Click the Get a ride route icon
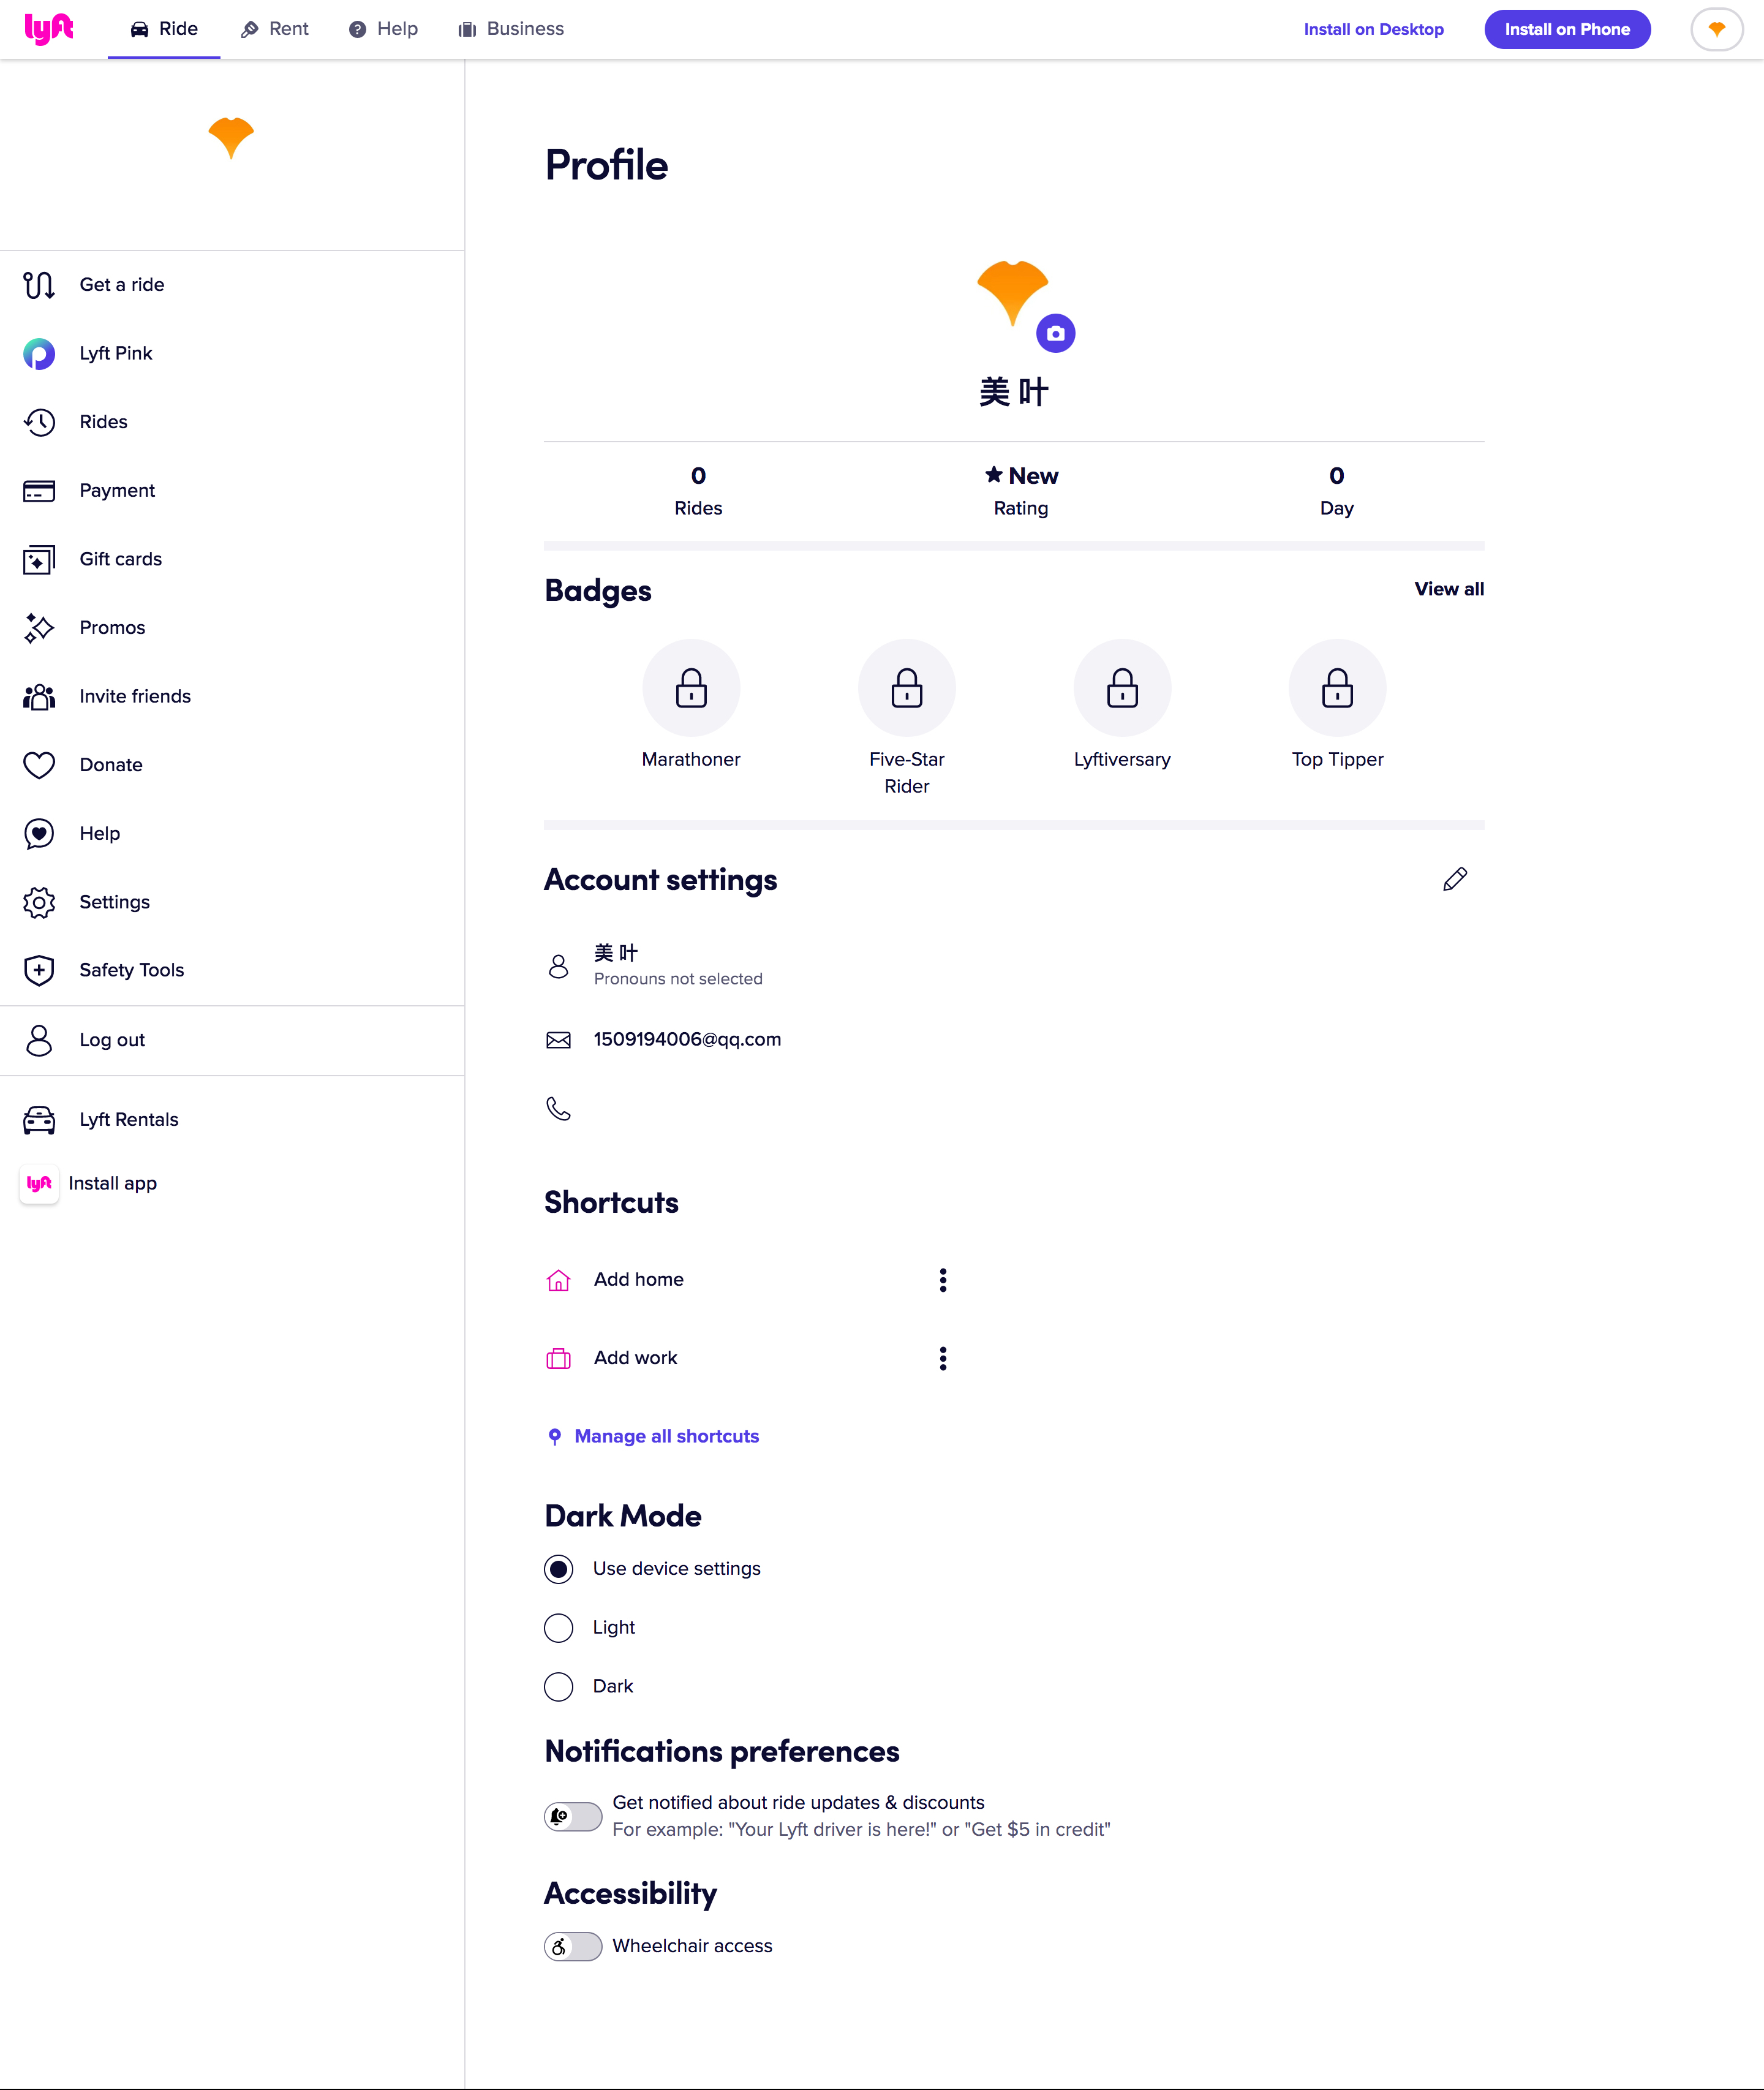Screen dimensions: 1764x2090 [39, 285]
